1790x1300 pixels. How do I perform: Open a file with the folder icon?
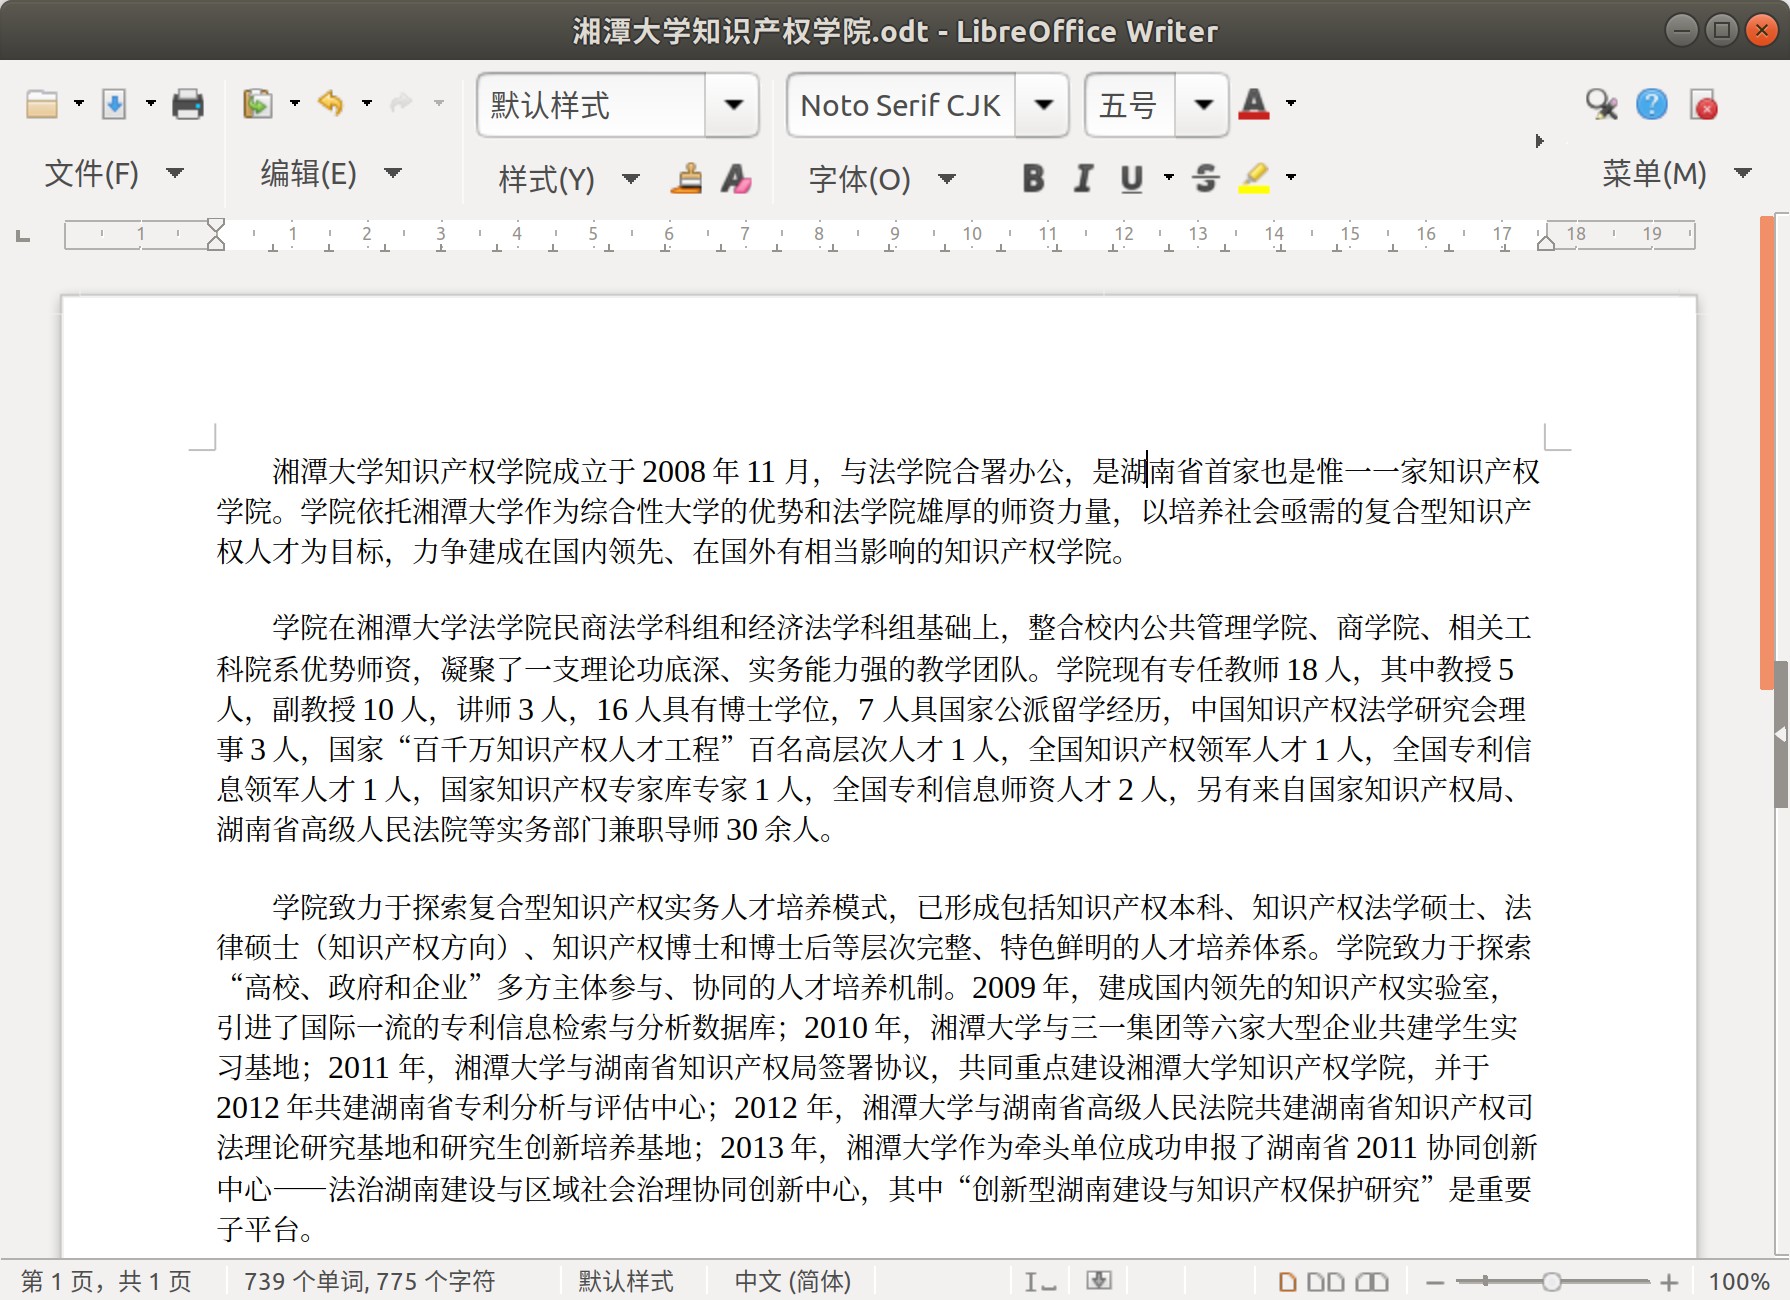[x=42, y=104]
